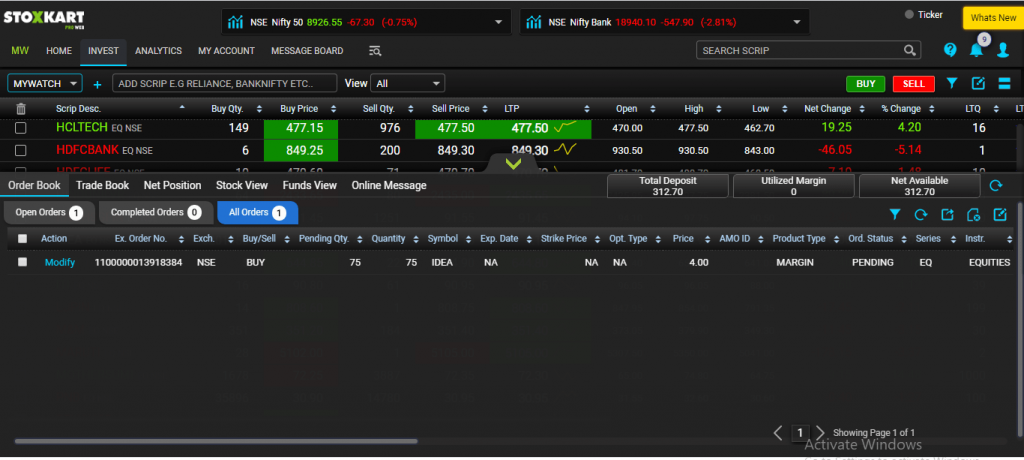This screenshot has height=460, width=1024.
Task: Check the IDEA order row checkbox
Action: [x=23, y=262]
